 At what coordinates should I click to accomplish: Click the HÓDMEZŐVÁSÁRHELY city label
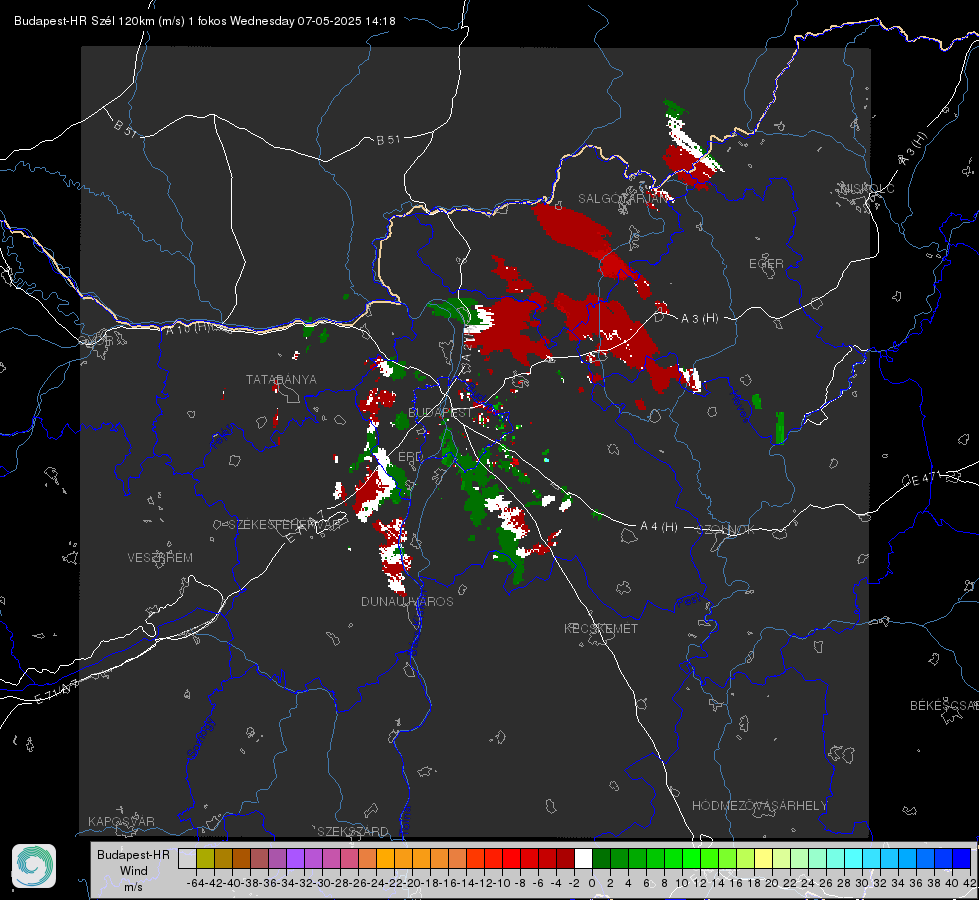pos(759,806)
